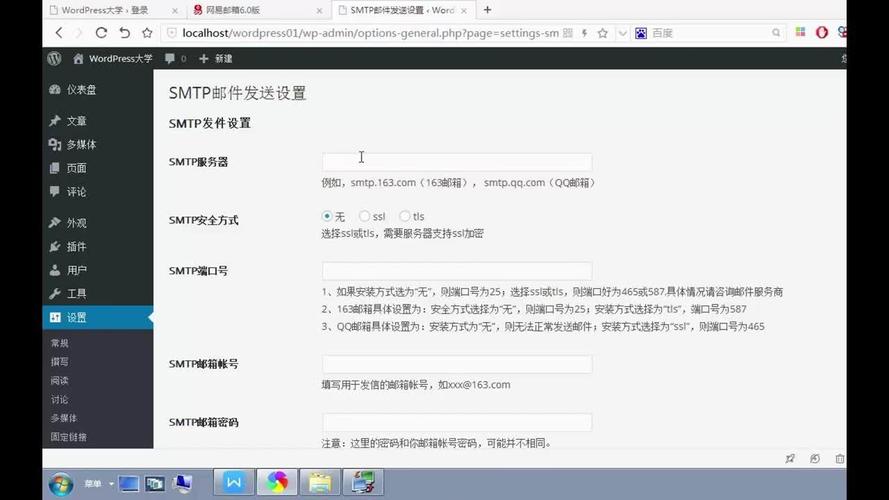Open 多媒体 media settings submenu
The width and height of the screenshot is (889, 500).
pos(64,418)
